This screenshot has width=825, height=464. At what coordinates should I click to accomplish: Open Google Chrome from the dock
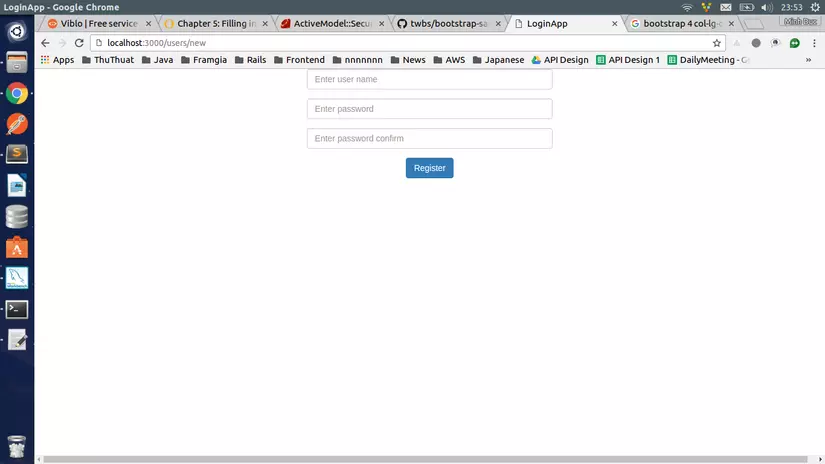(x=17, y=94)
